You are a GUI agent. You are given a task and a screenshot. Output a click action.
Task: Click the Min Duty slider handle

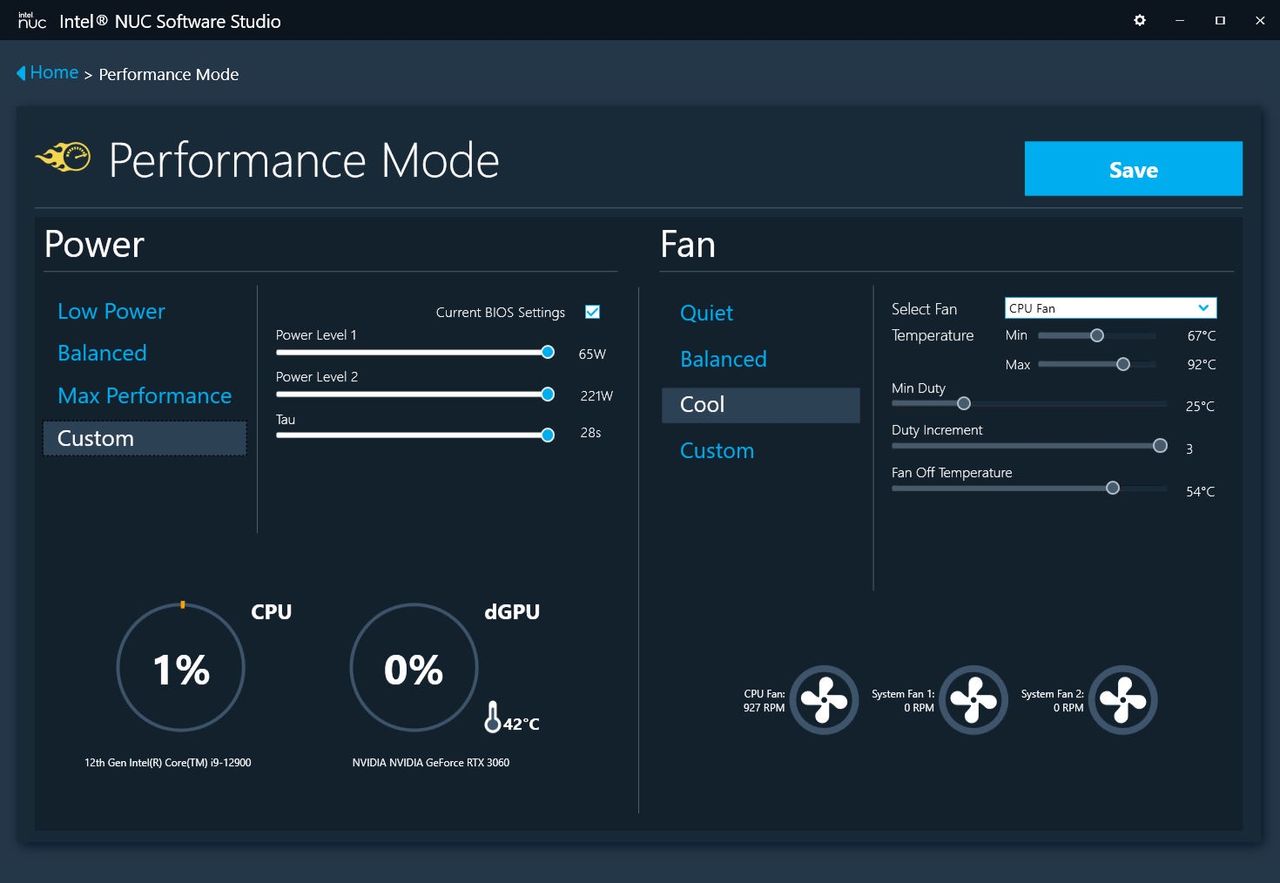(x=964, y=404)
